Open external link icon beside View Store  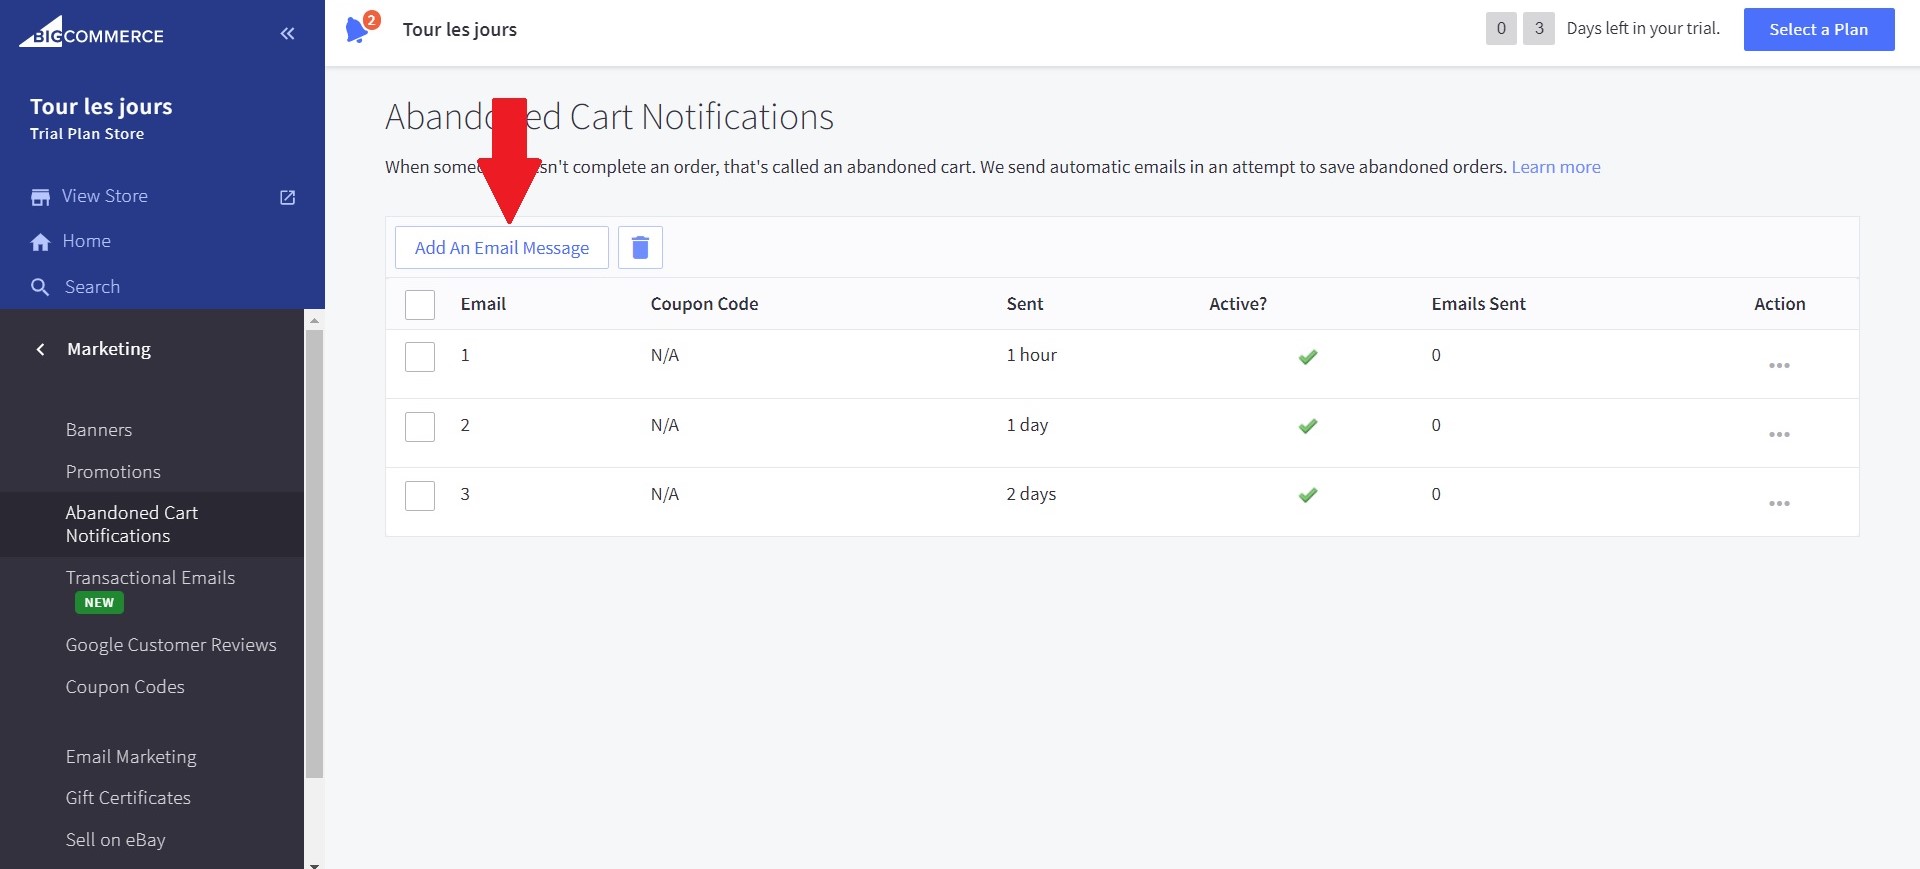287,197
